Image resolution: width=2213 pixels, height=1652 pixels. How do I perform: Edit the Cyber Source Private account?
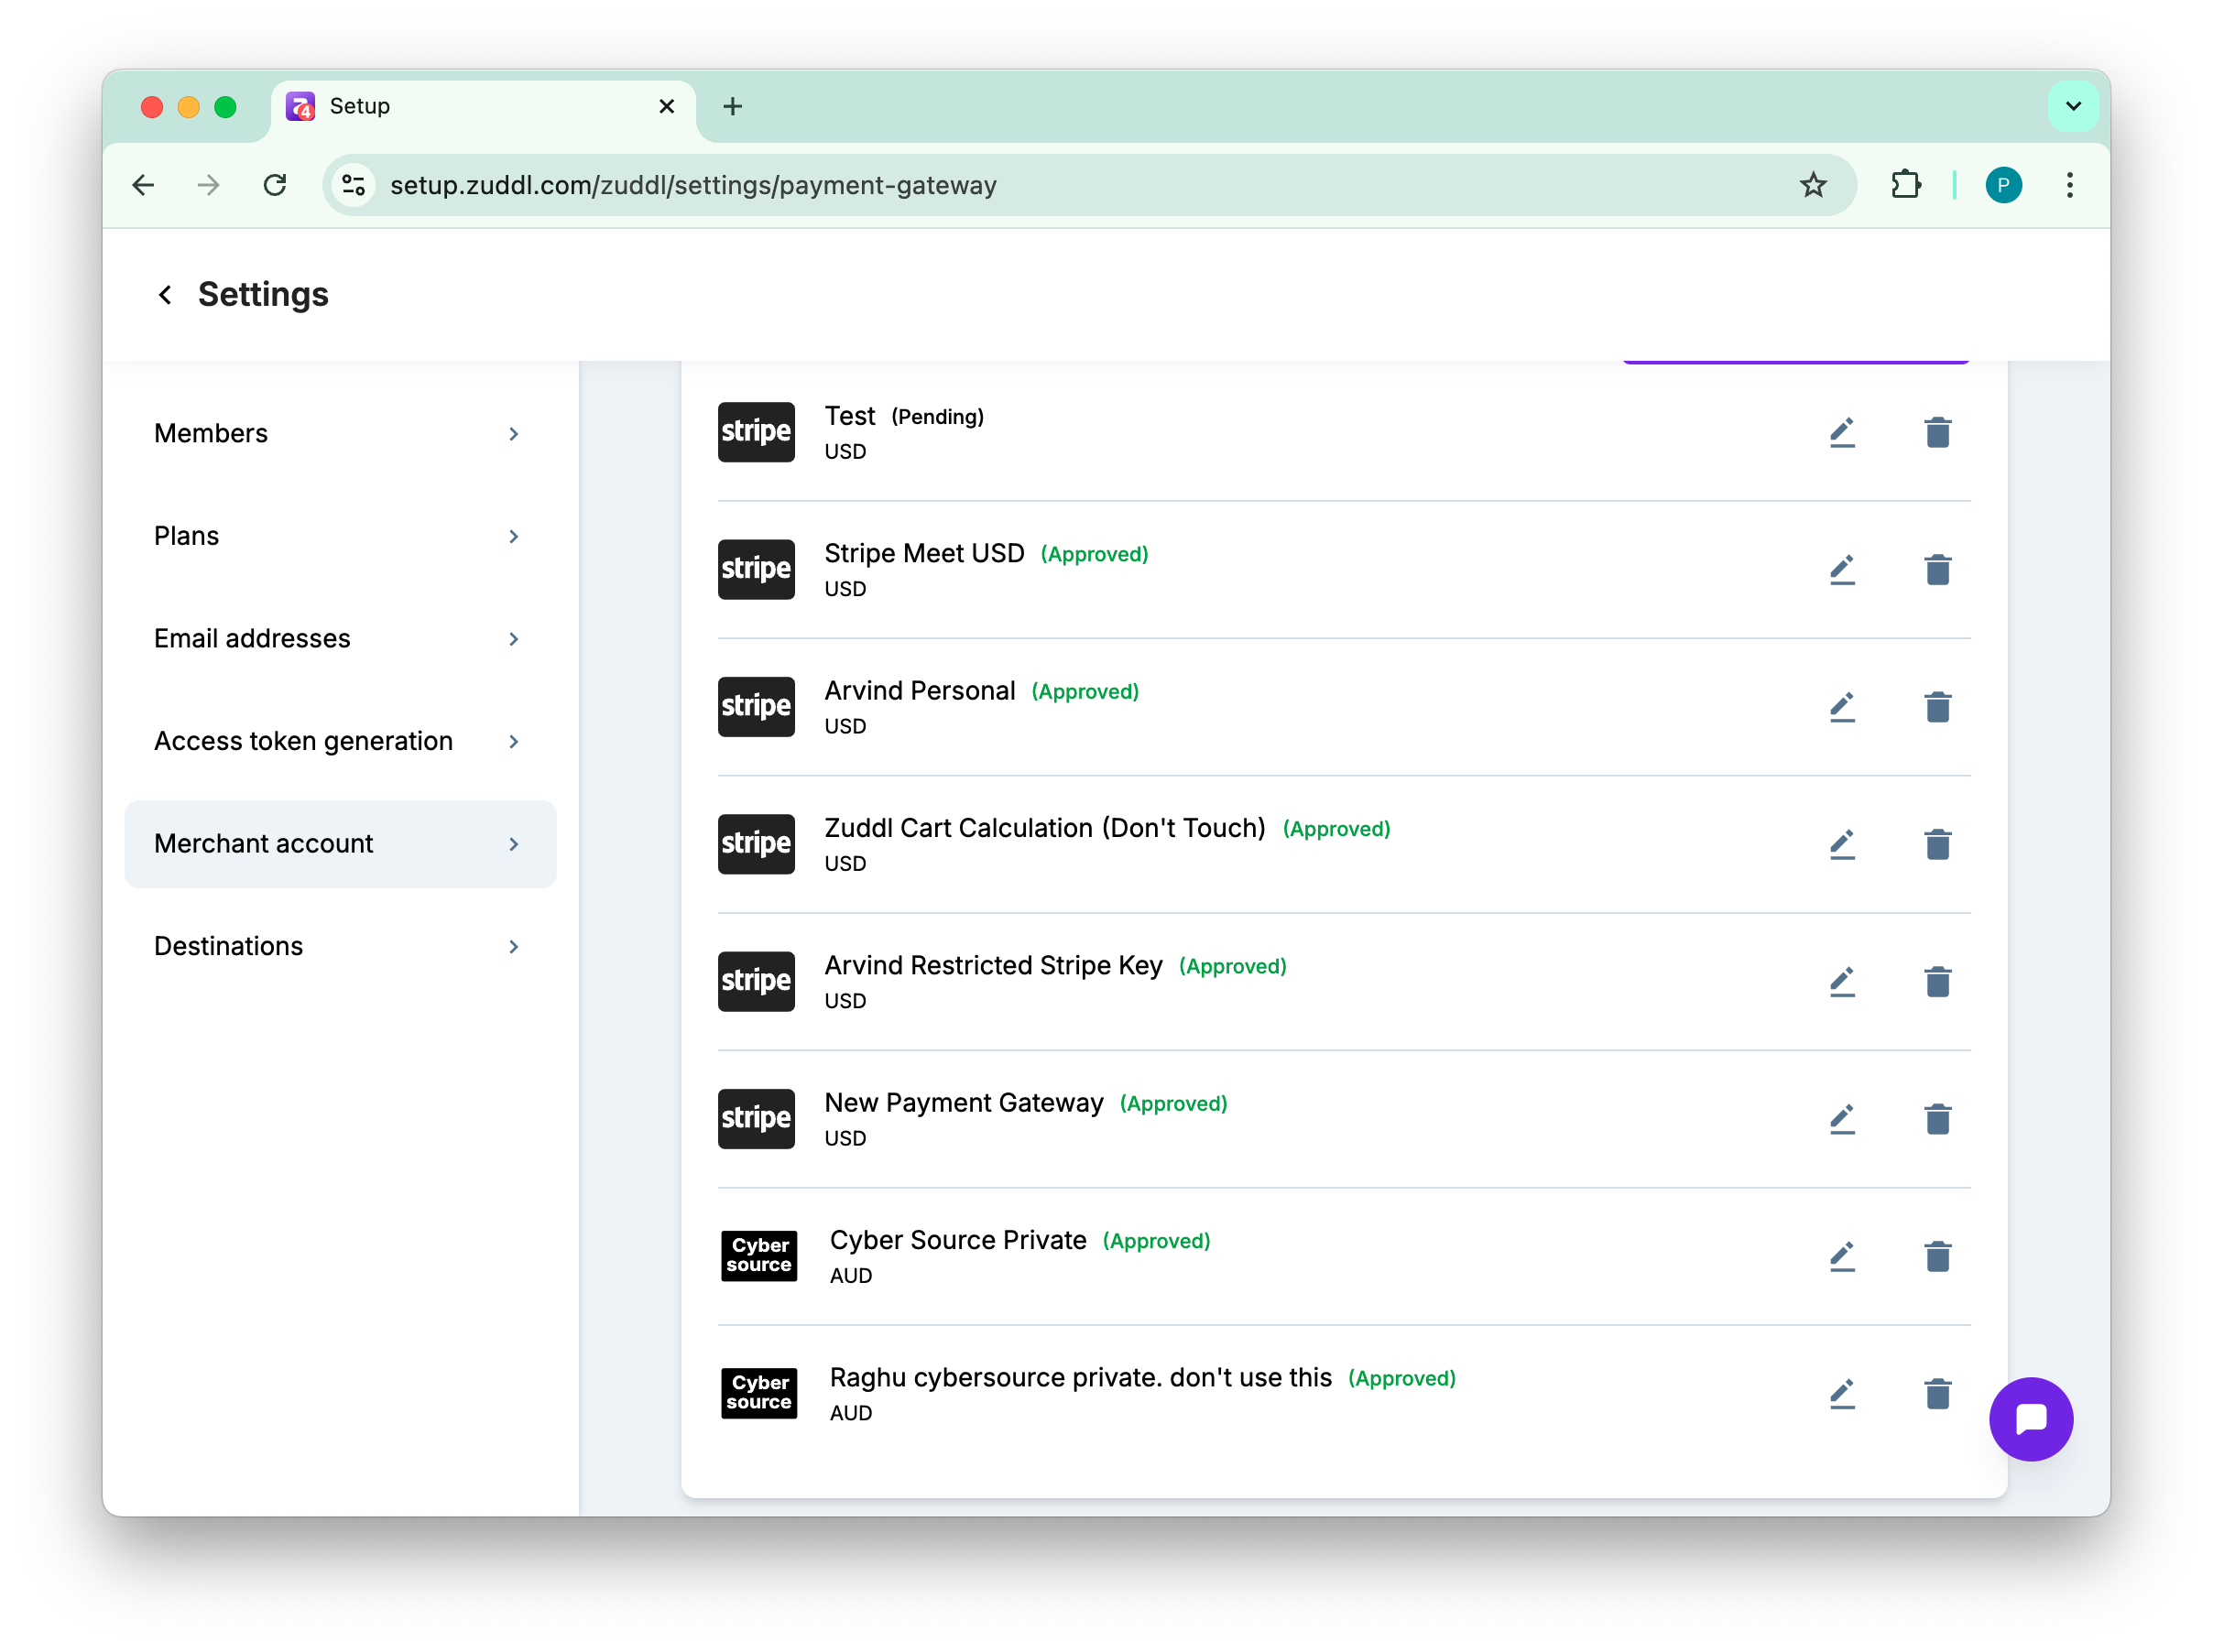(x=1842, y=1256)
